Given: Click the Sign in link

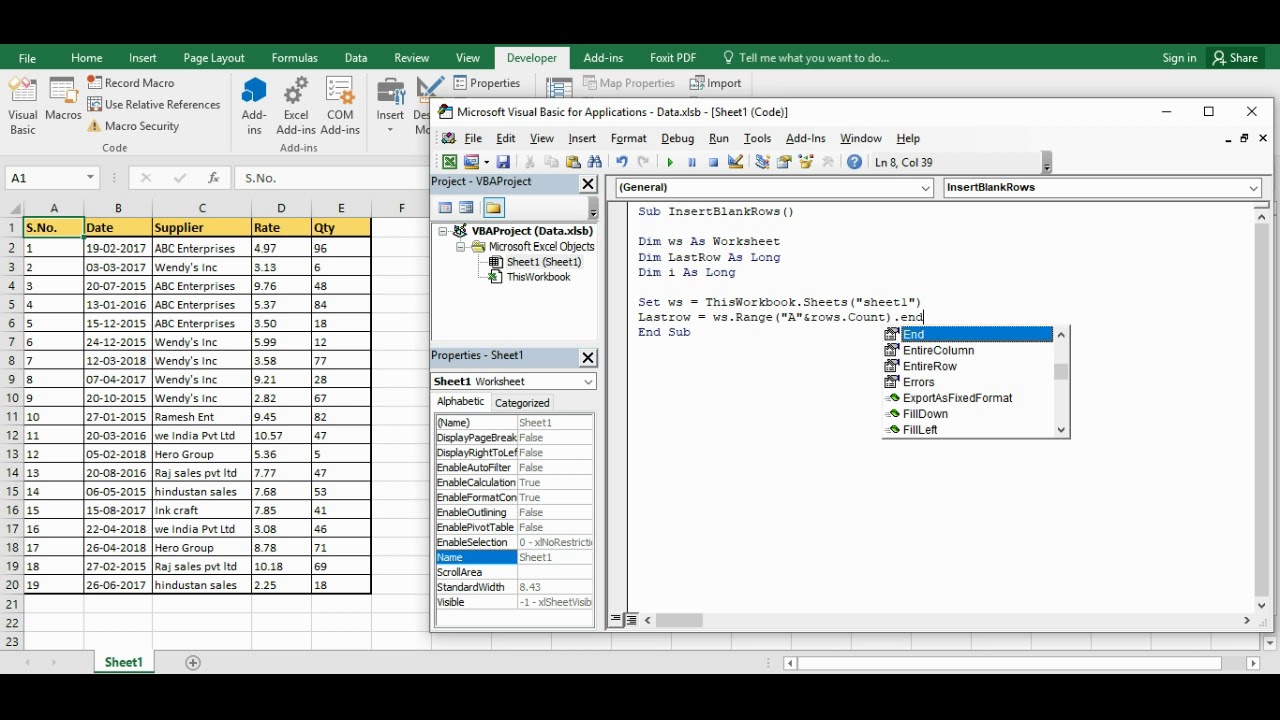Looking at the screenshot, I should coord(1179,58).
